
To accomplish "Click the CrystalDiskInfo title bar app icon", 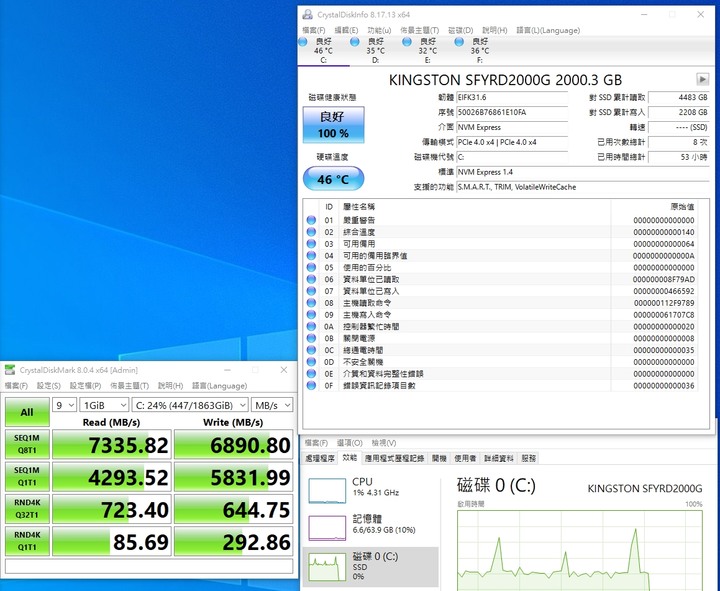I will click(x=307, y=14).
